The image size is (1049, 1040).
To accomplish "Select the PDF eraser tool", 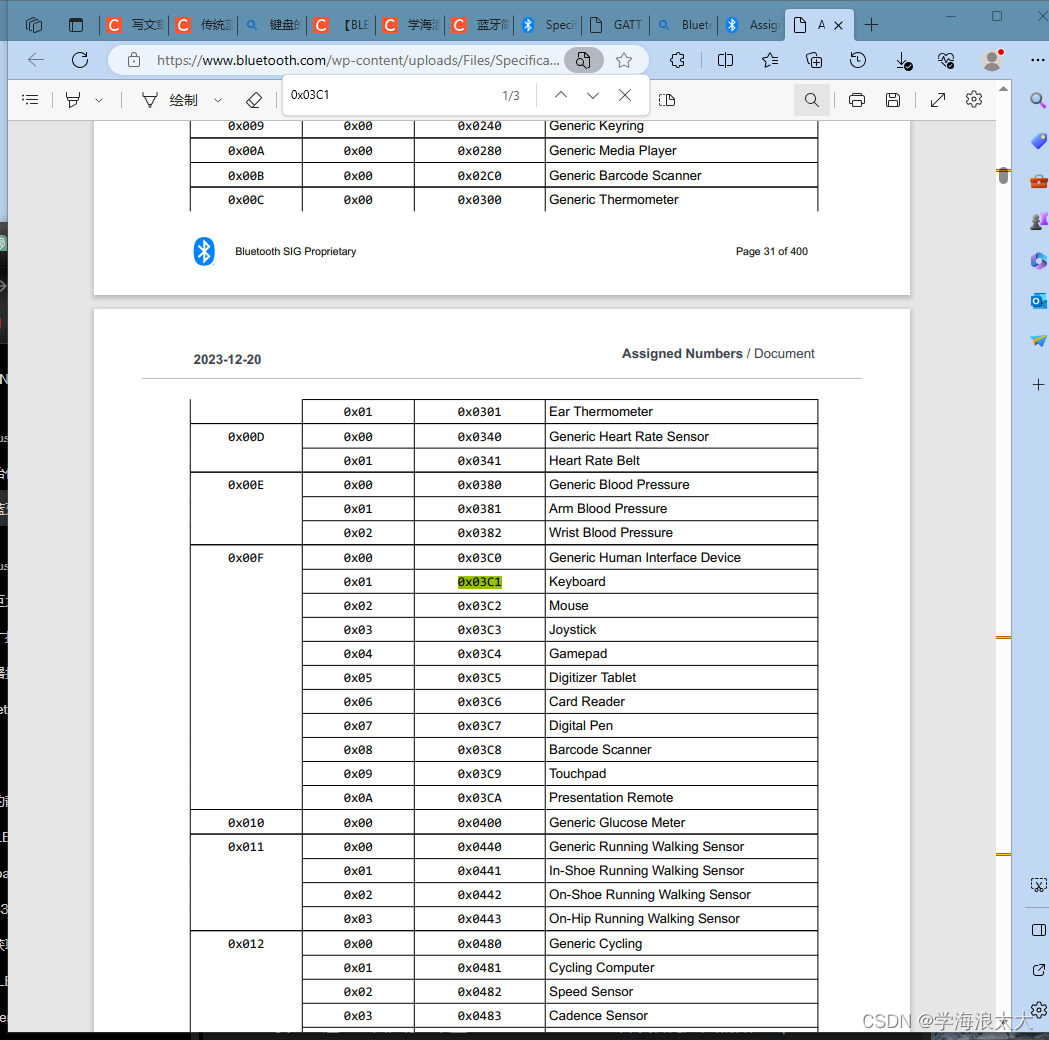I will coord(254,100).
